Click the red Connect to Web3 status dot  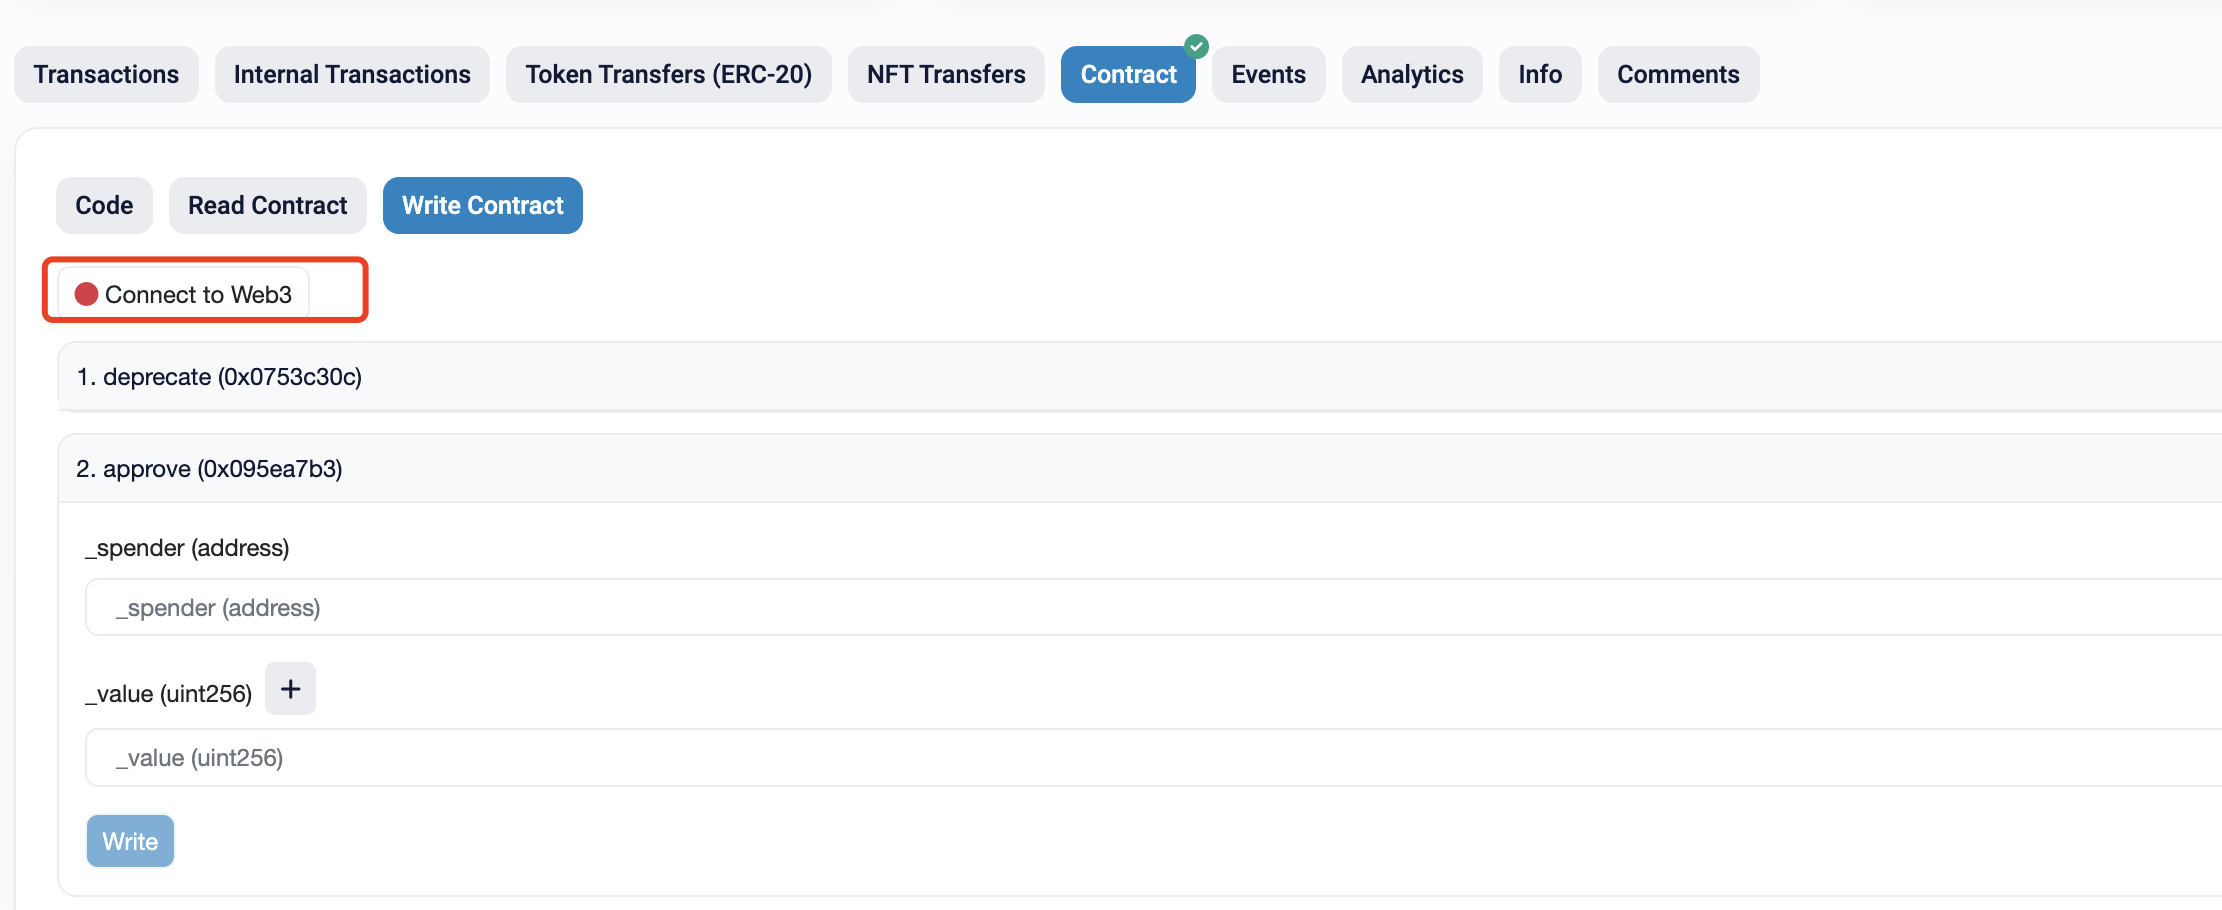(87, 294)
